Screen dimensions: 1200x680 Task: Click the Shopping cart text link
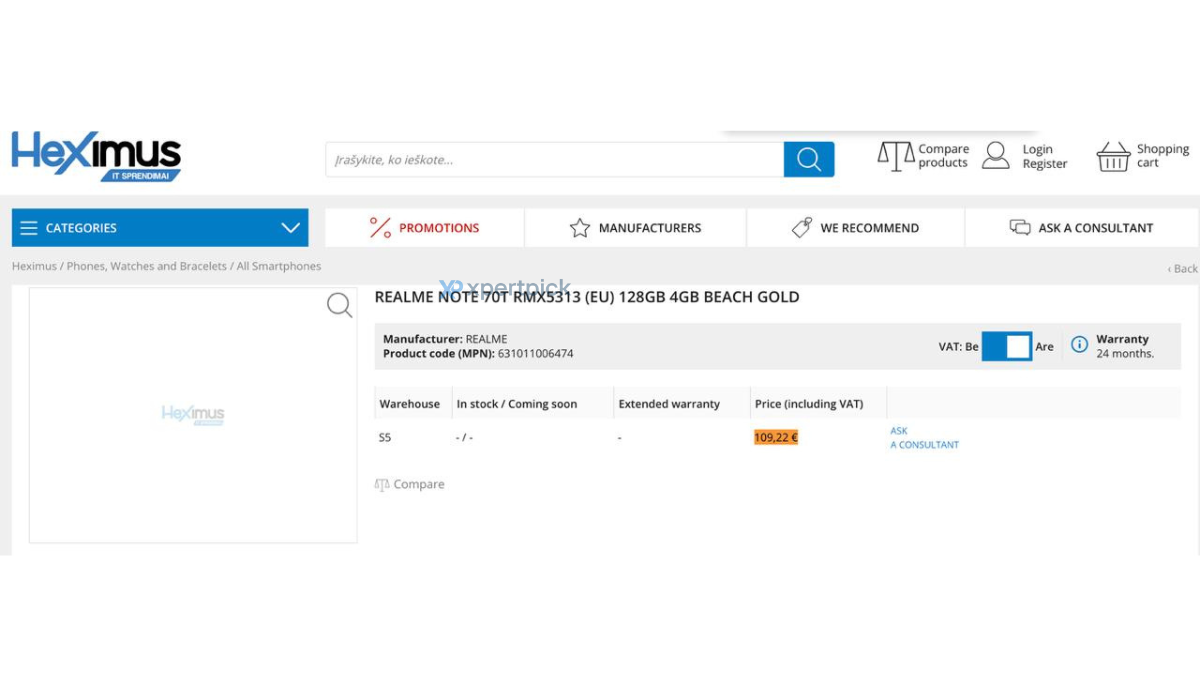point(1163,156)
